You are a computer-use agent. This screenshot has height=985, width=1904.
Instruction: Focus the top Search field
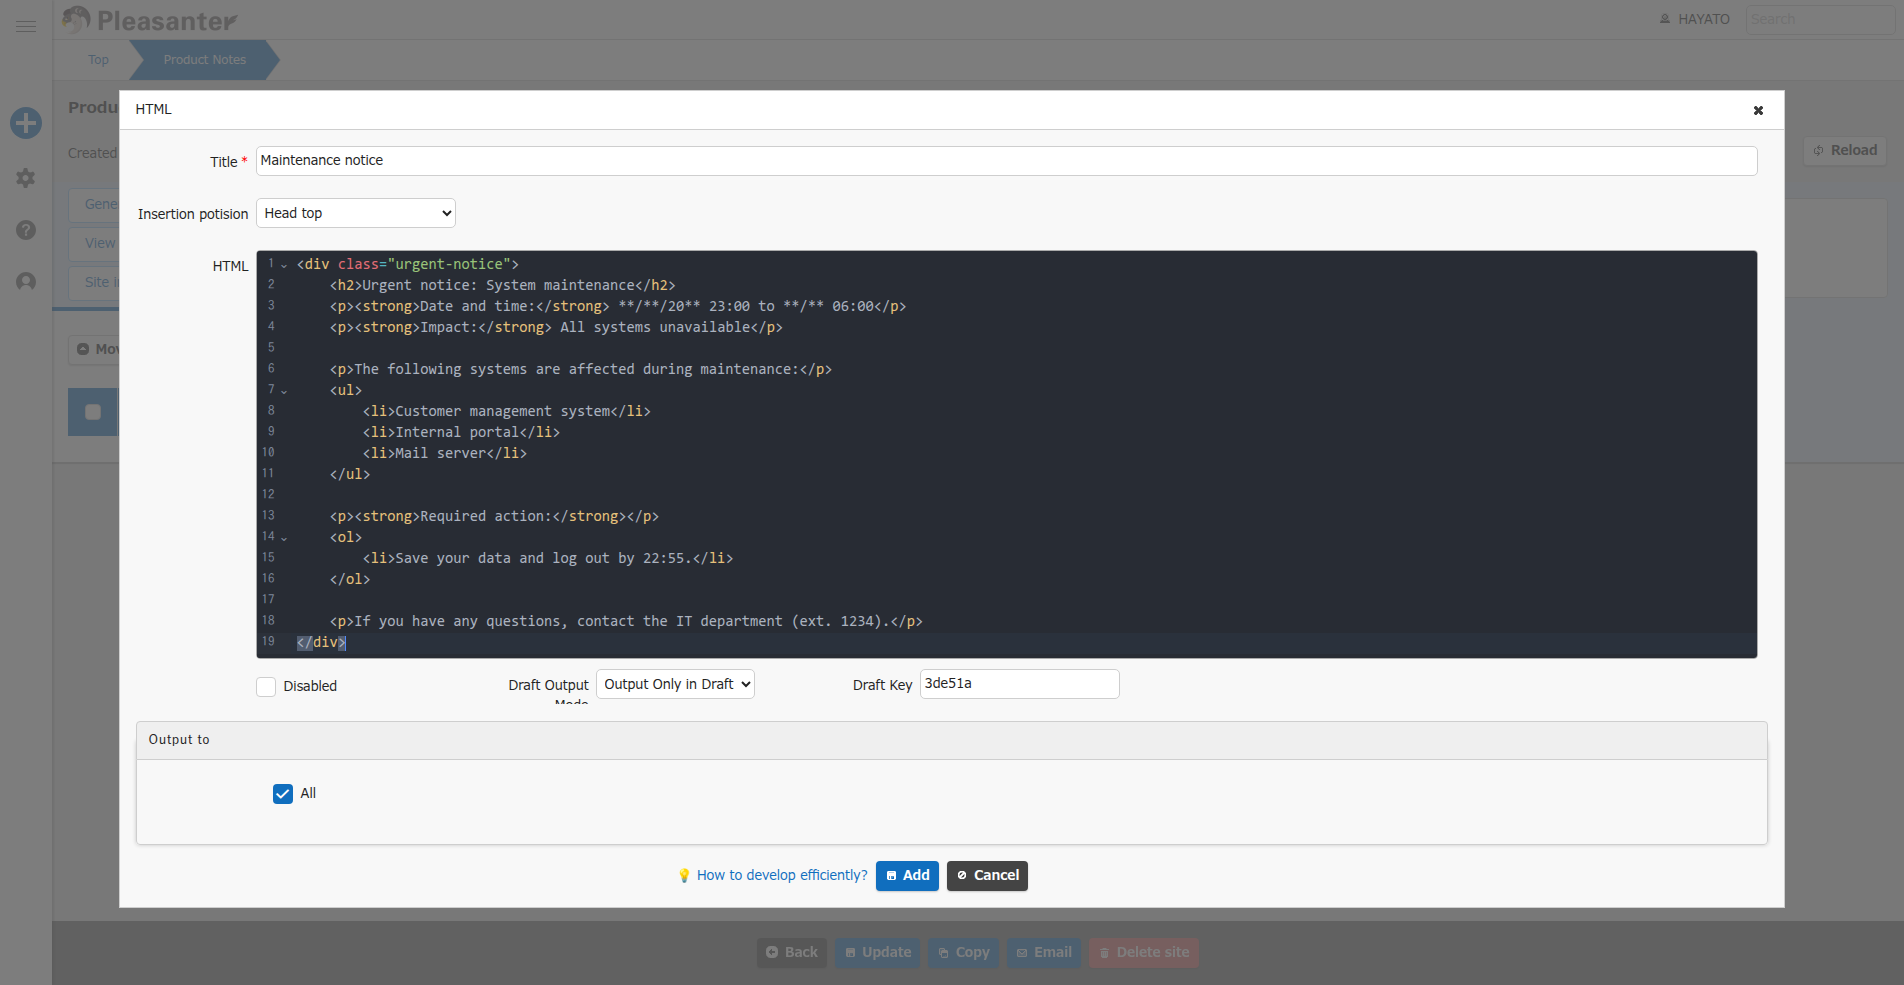1820,19
